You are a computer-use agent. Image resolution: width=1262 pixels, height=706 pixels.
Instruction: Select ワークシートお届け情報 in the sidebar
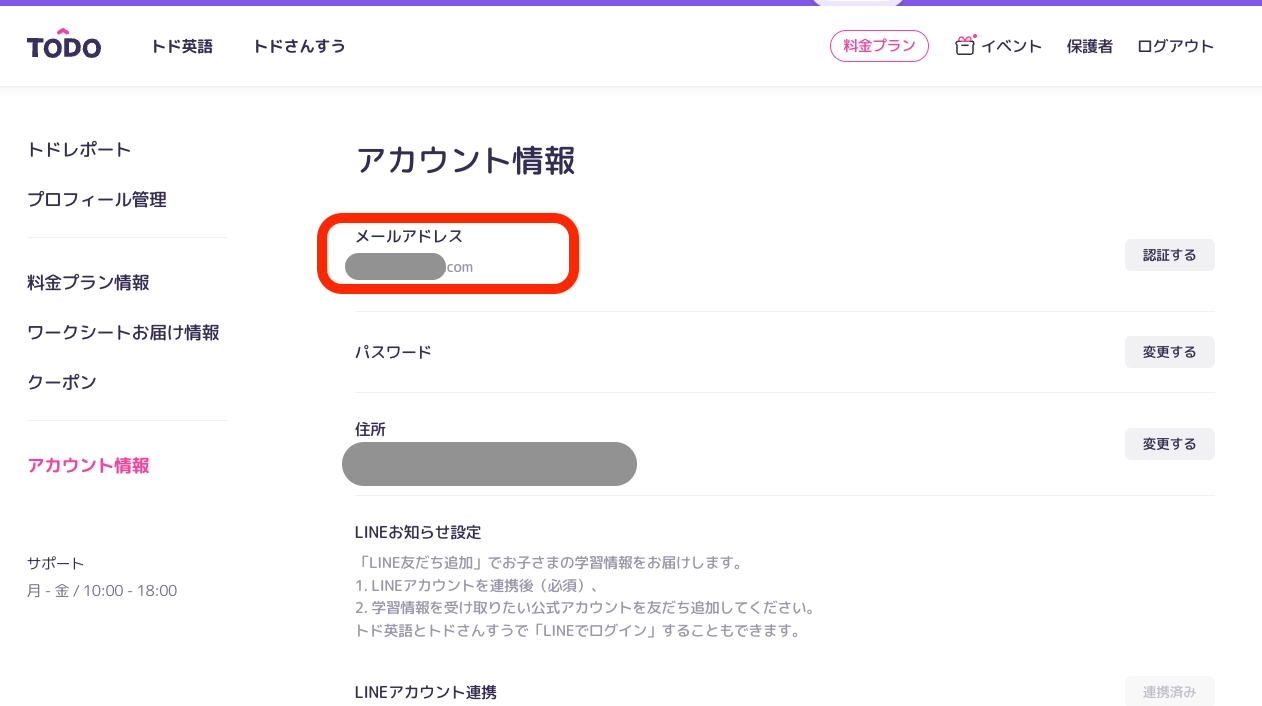123,333
